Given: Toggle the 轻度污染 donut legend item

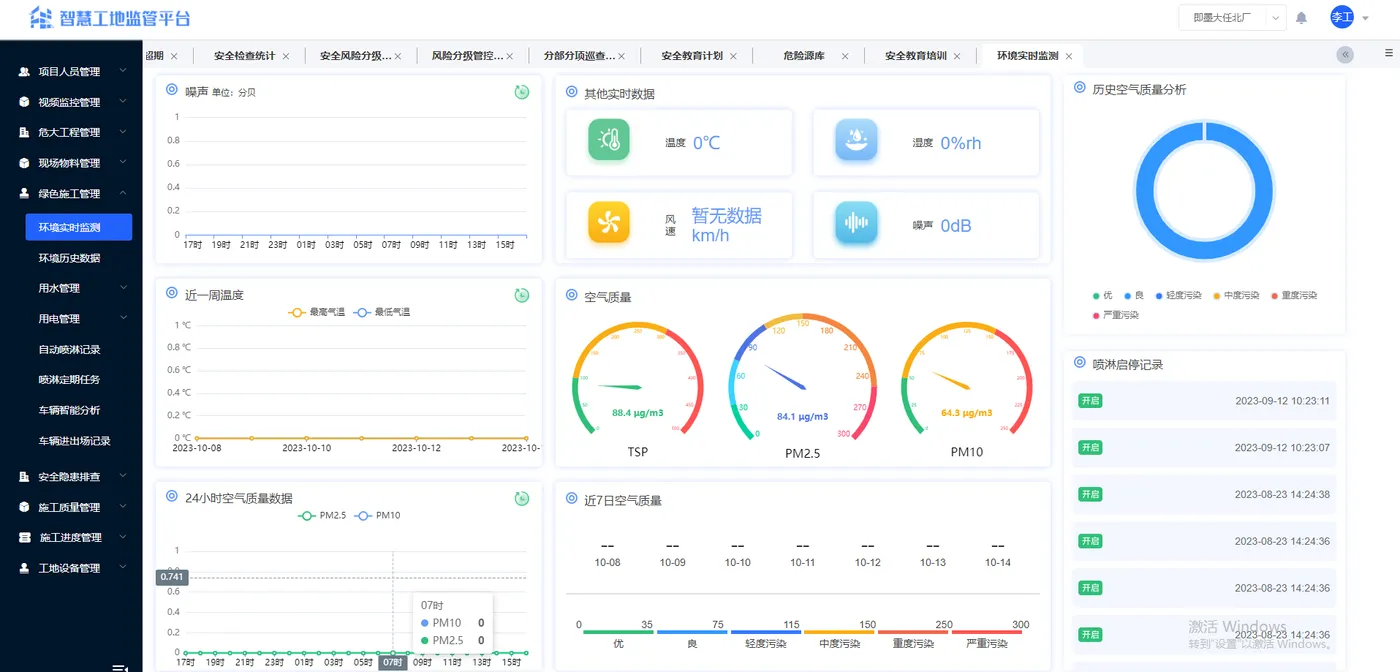Looking at the screenshot, I should (1178, 296).
